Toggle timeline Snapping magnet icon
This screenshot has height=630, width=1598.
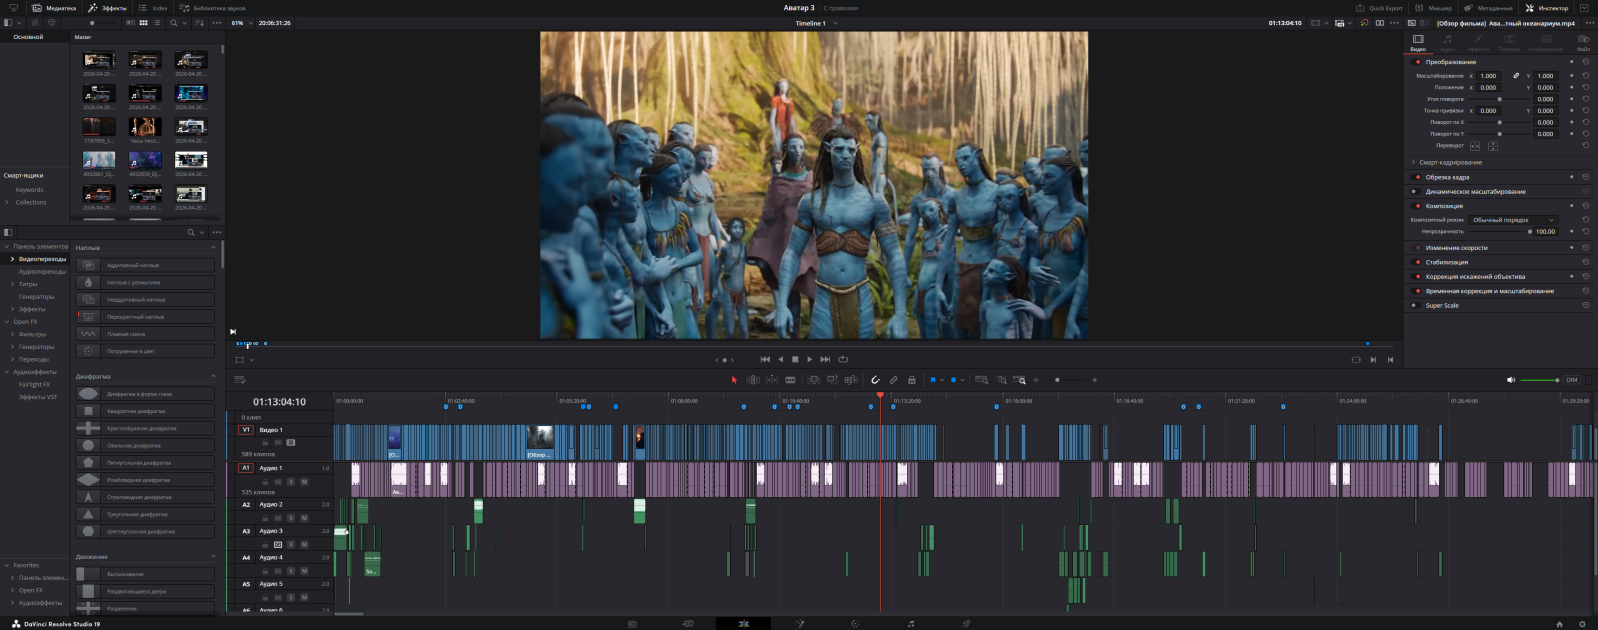(x=875, y=380)
